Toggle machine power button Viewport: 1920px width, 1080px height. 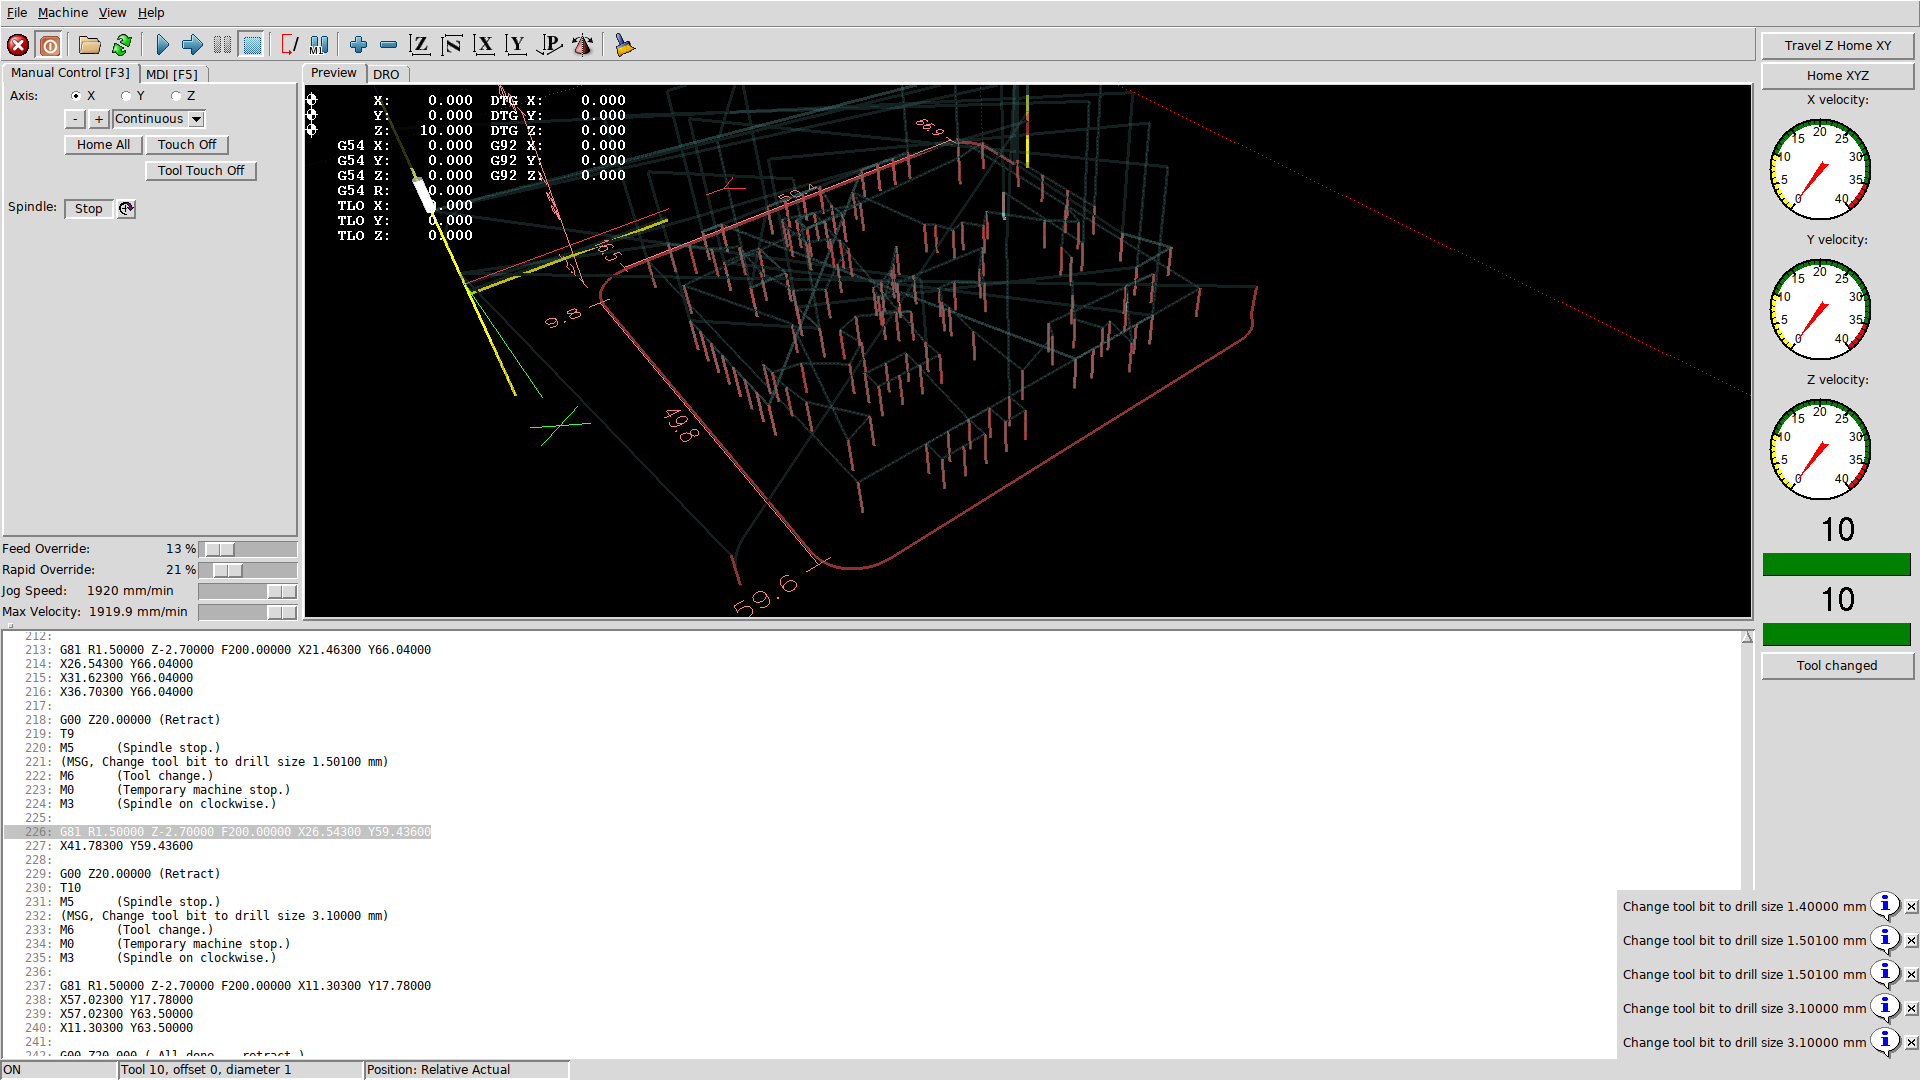coord(50,45)
